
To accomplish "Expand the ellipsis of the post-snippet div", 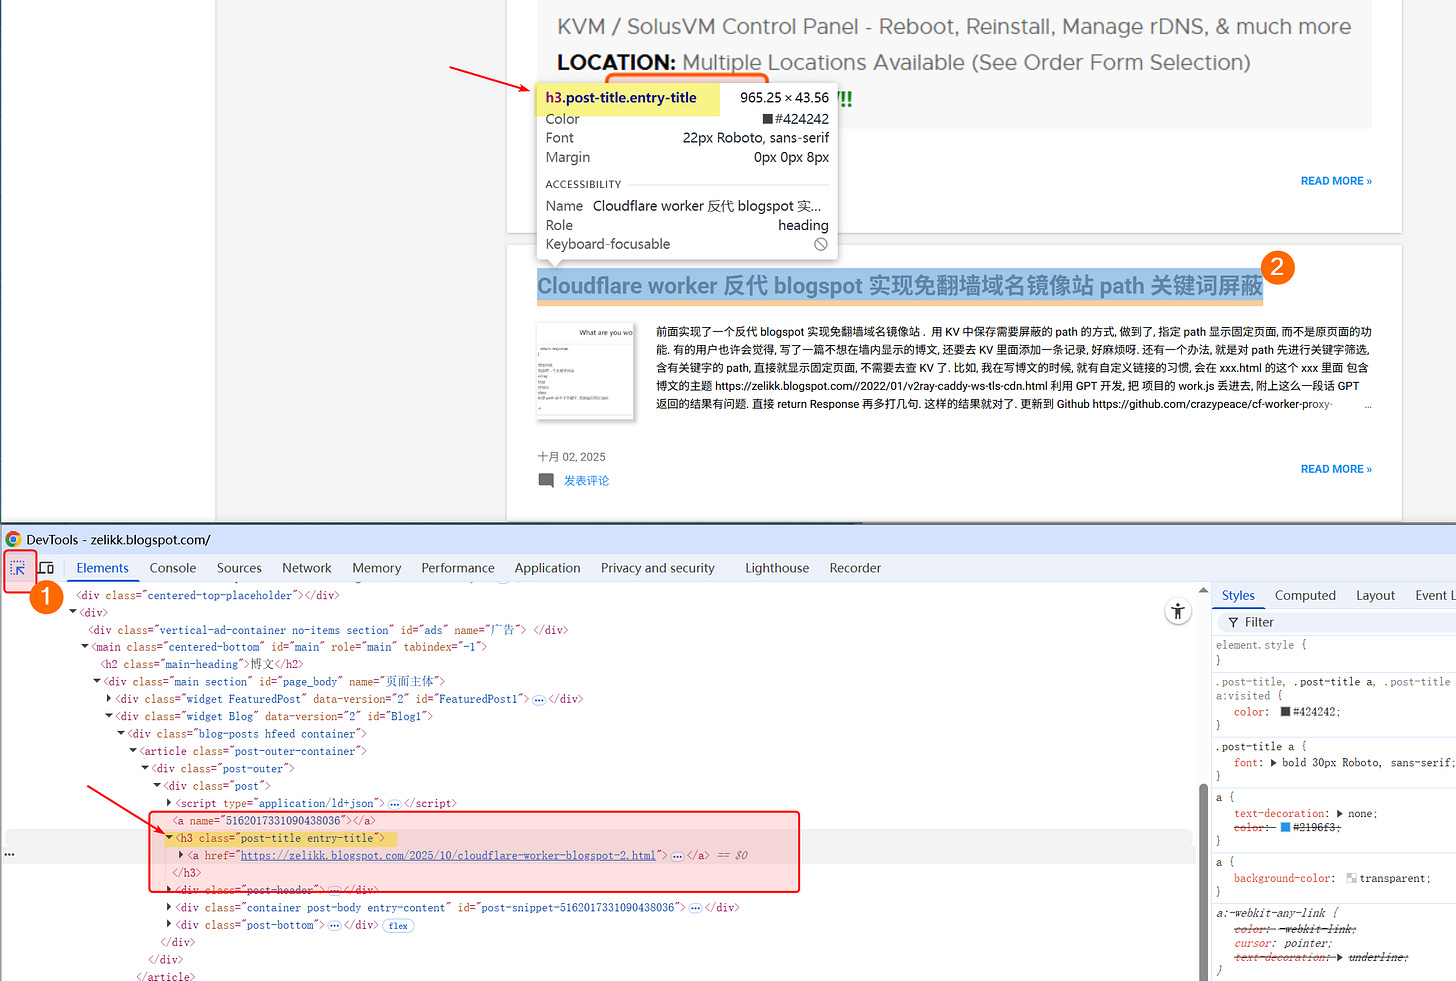I will [x=695, y=908].
